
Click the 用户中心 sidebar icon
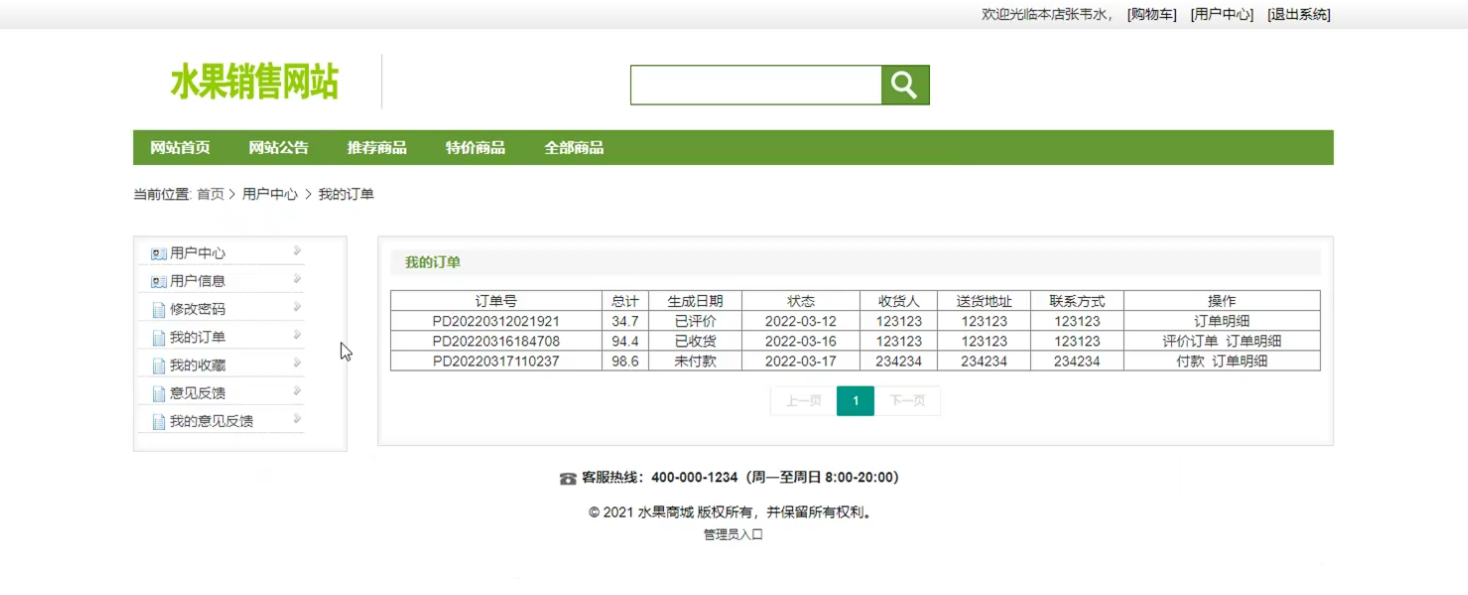tap(158, 254)
